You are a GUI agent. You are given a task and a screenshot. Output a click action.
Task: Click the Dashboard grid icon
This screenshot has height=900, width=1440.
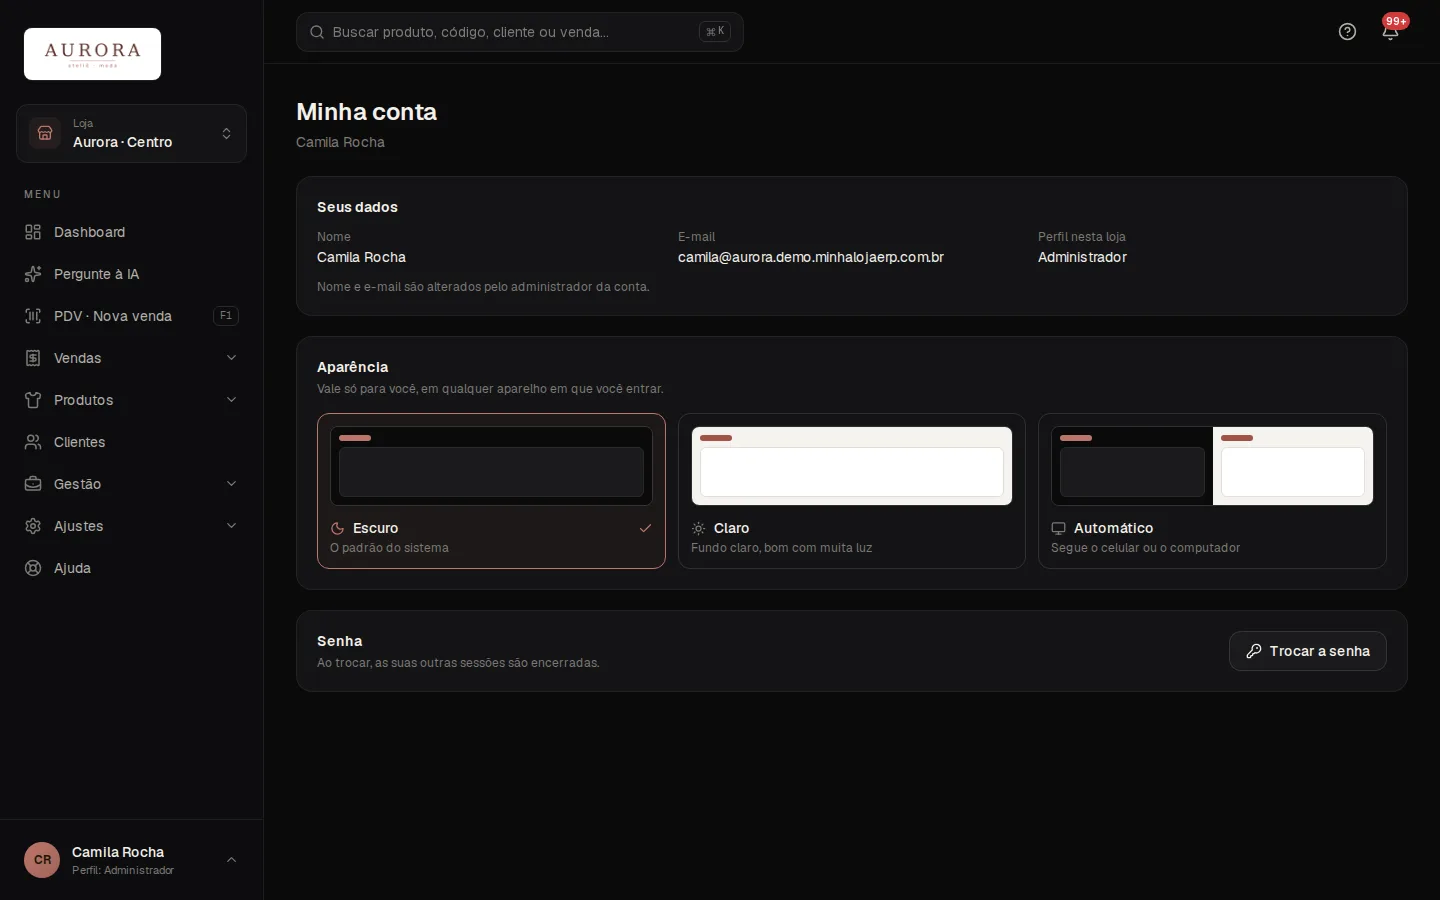click(33, 232)
